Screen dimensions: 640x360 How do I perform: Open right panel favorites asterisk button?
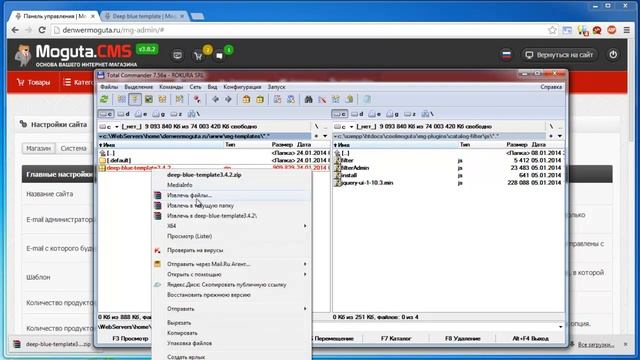(551, 136)
